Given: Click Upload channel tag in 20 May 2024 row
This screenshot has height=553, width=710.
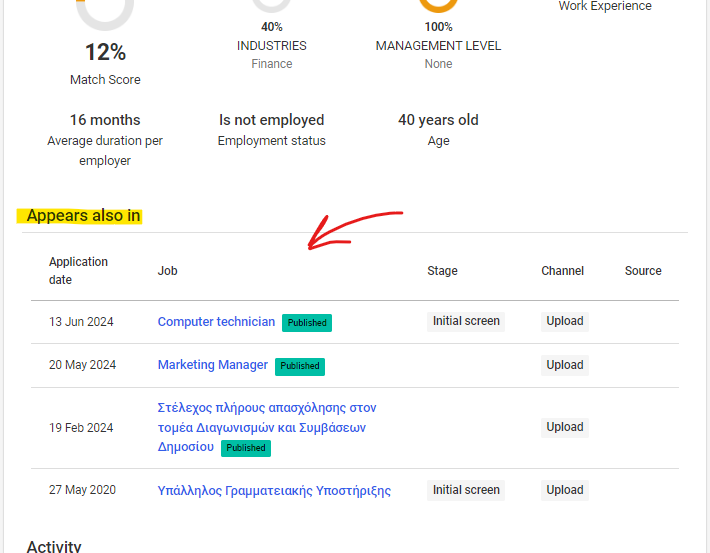Looking at the screenshot, I should tap(565, 365).
